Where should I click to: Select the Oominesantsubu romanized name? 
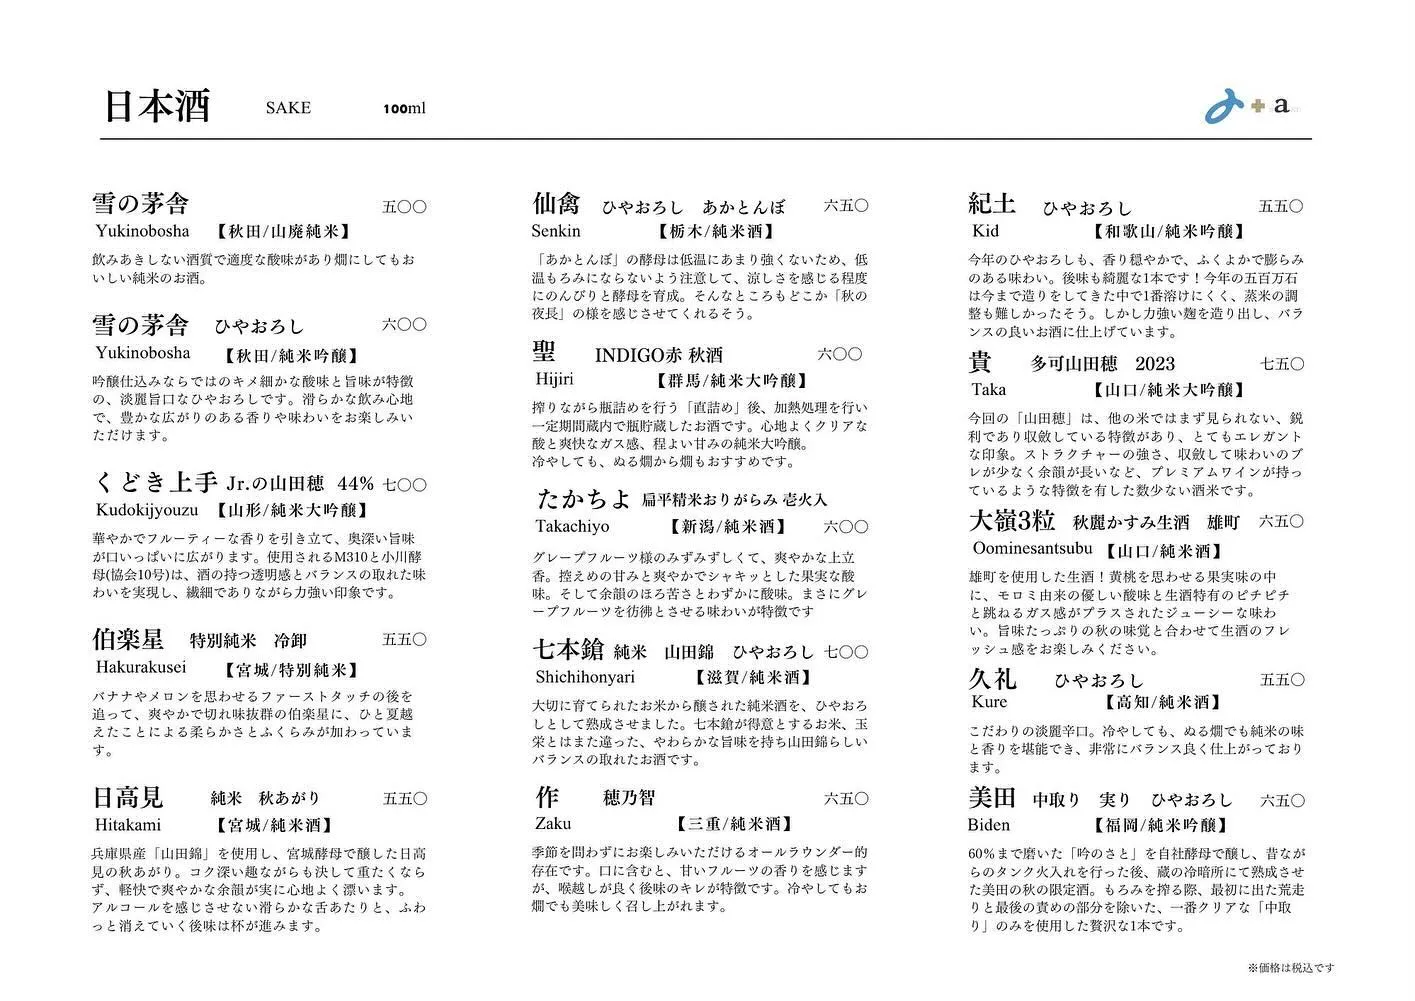point(1034,548)
